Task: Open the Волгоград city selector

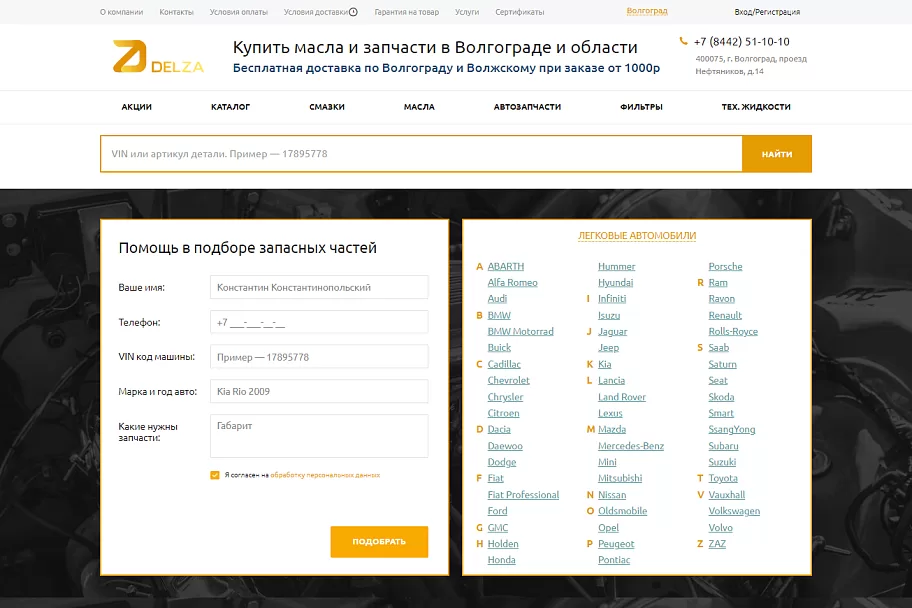Action: click(647, 11)
